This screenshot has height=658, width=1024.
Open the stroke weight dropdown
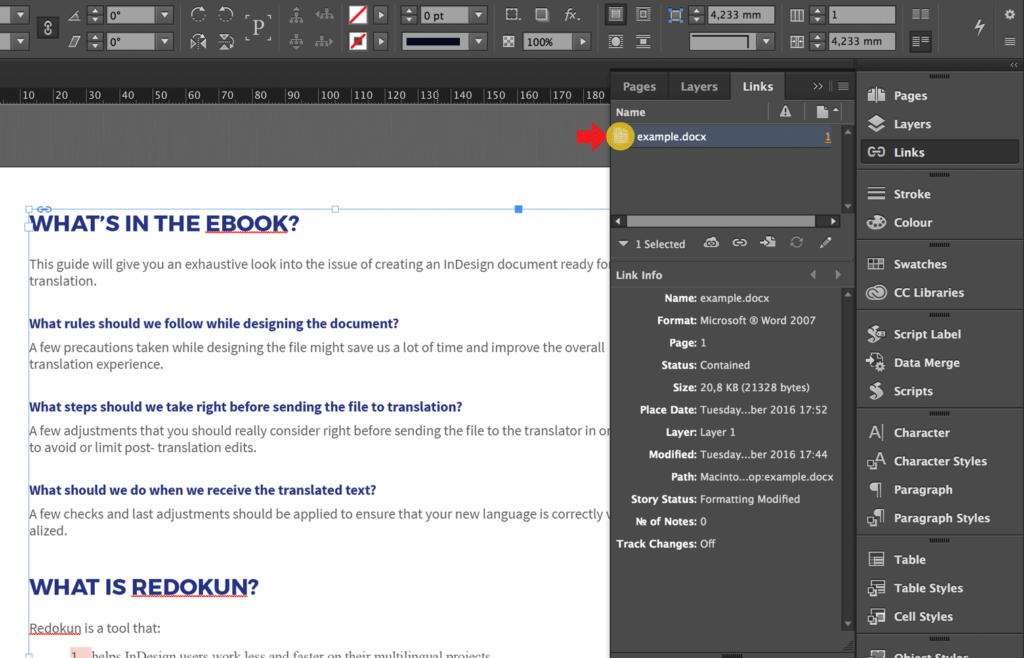(478, 15)
